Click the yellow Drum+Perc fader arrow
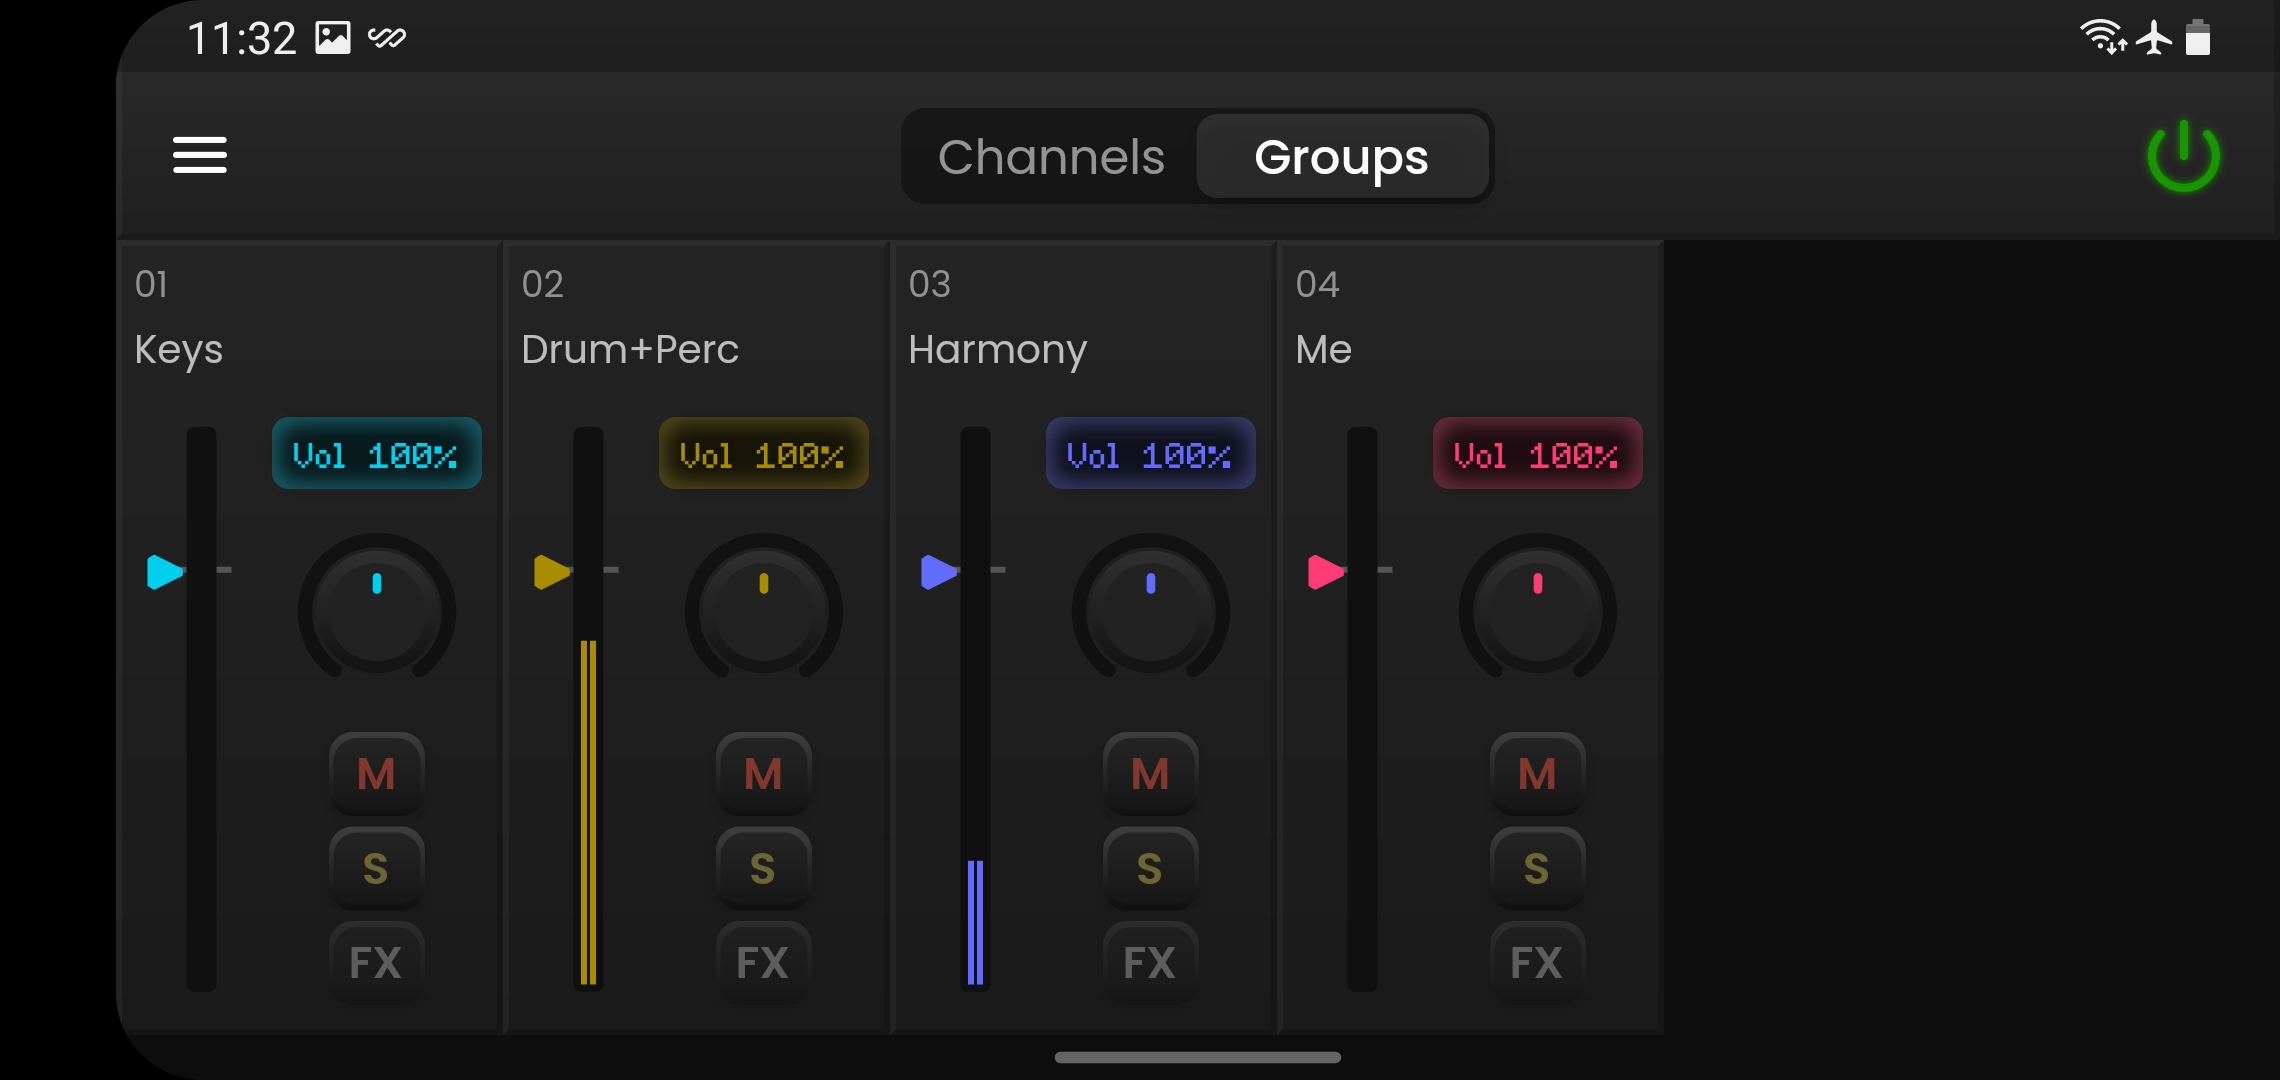The image size is (2280, 1080). pyautogui.click(x=551, y=572)
